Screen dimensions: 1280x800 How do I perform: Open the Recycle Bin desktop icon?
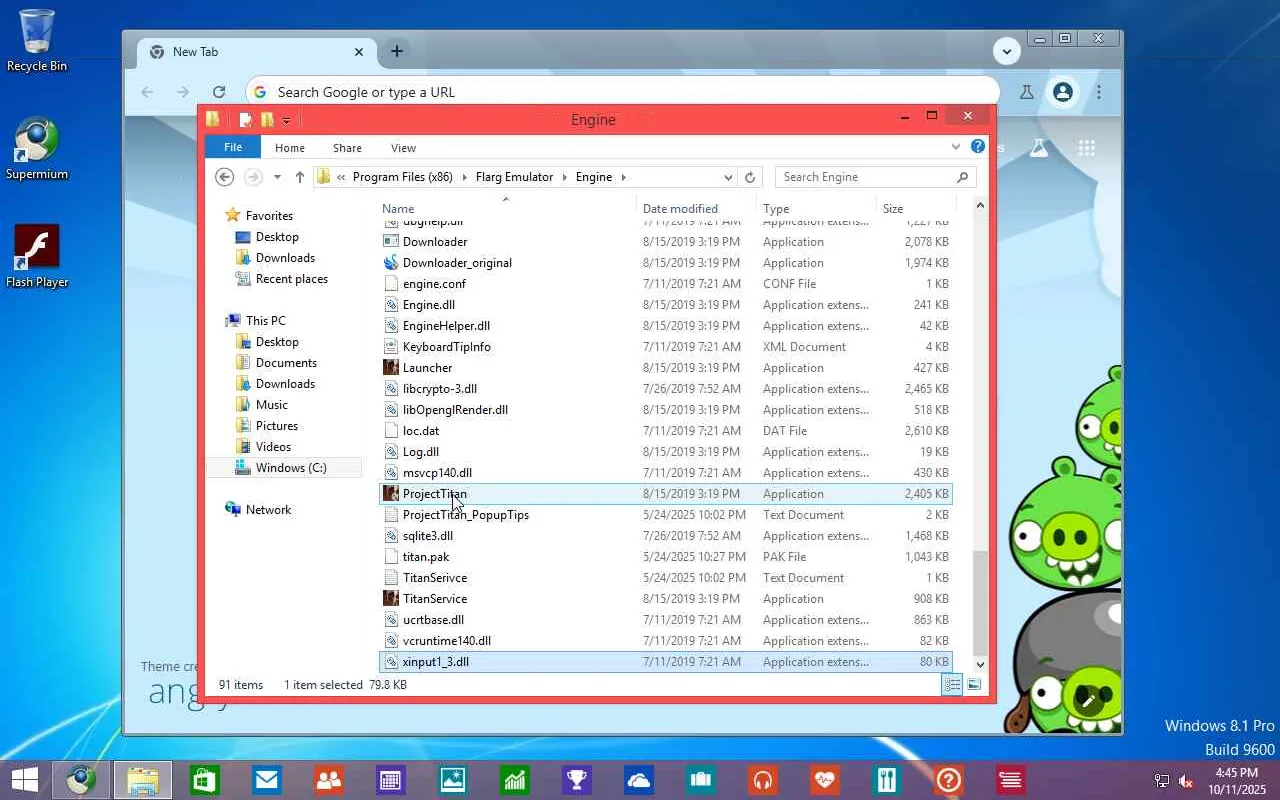[37, 40]
